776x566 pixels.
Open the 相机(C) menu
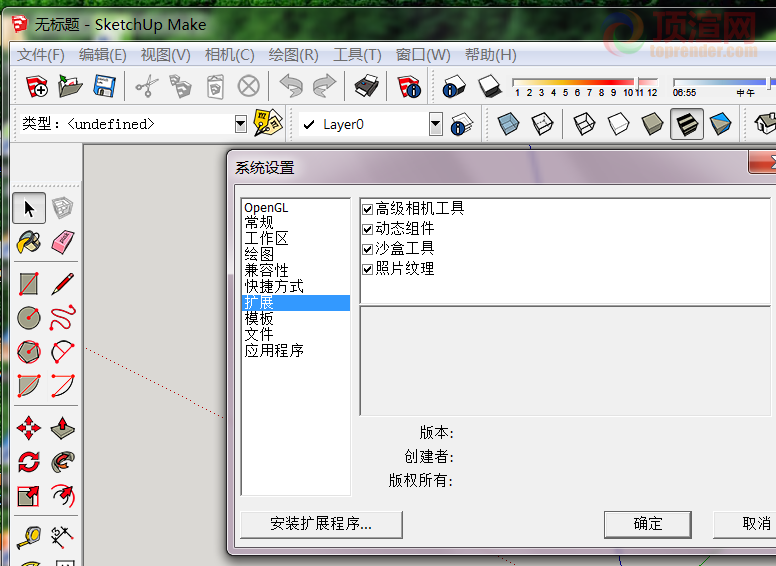click(230, 54)
